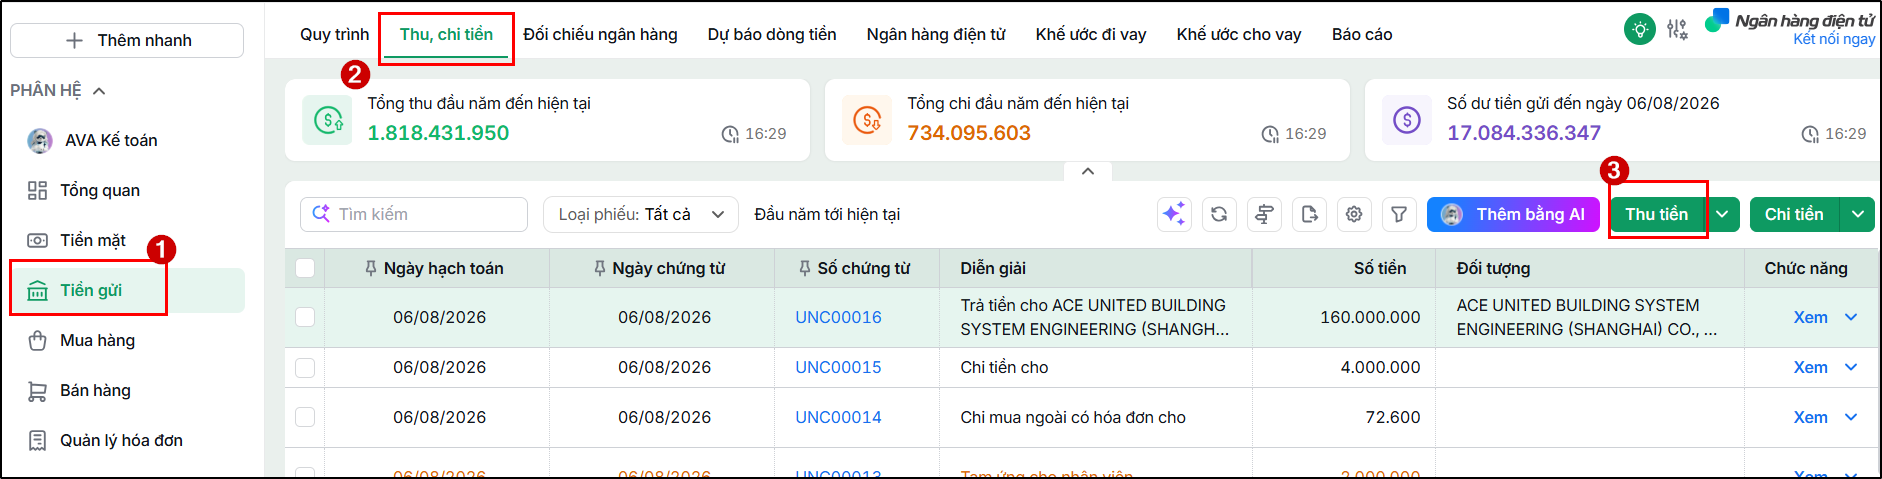The width and height of the screenshot is (1882, 479).
Task: Open the filter funnel icon
Action: 1399,214
